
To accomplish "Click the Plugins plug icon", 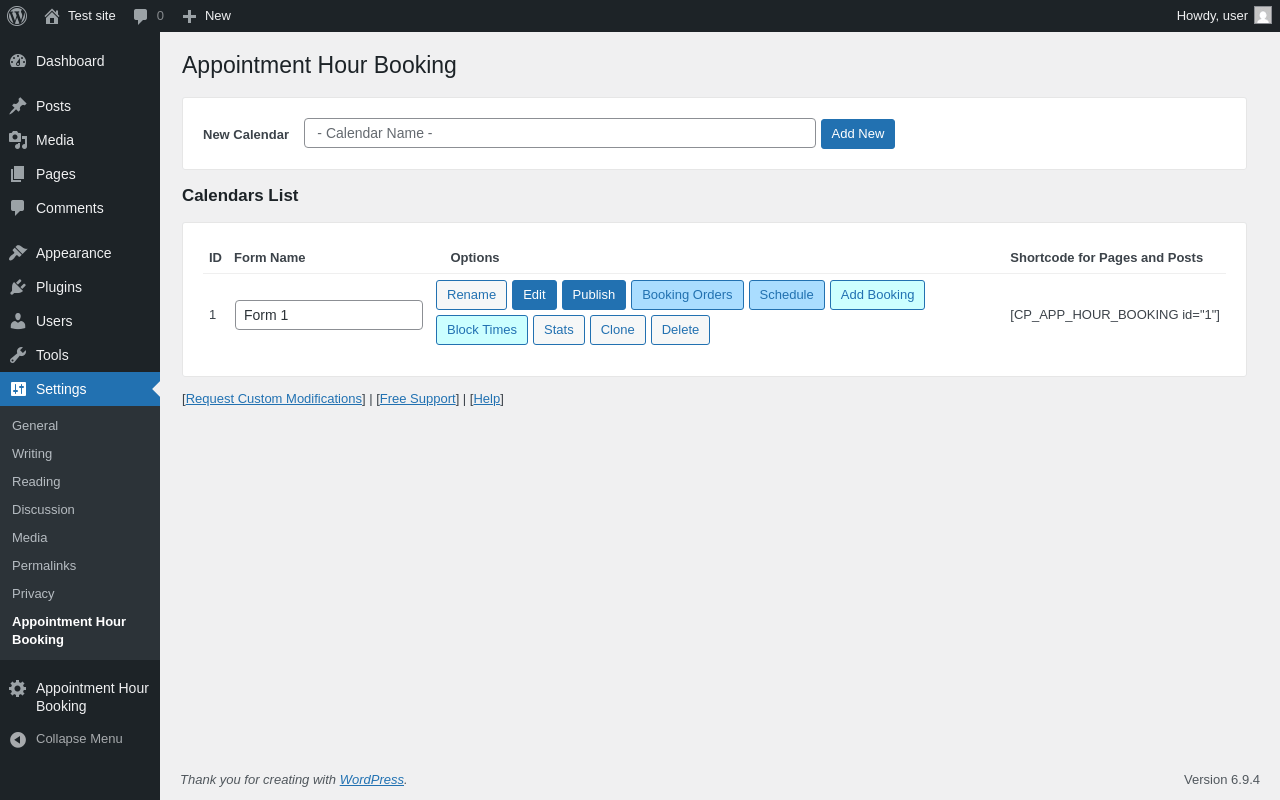I will click(x=18, y=287).
